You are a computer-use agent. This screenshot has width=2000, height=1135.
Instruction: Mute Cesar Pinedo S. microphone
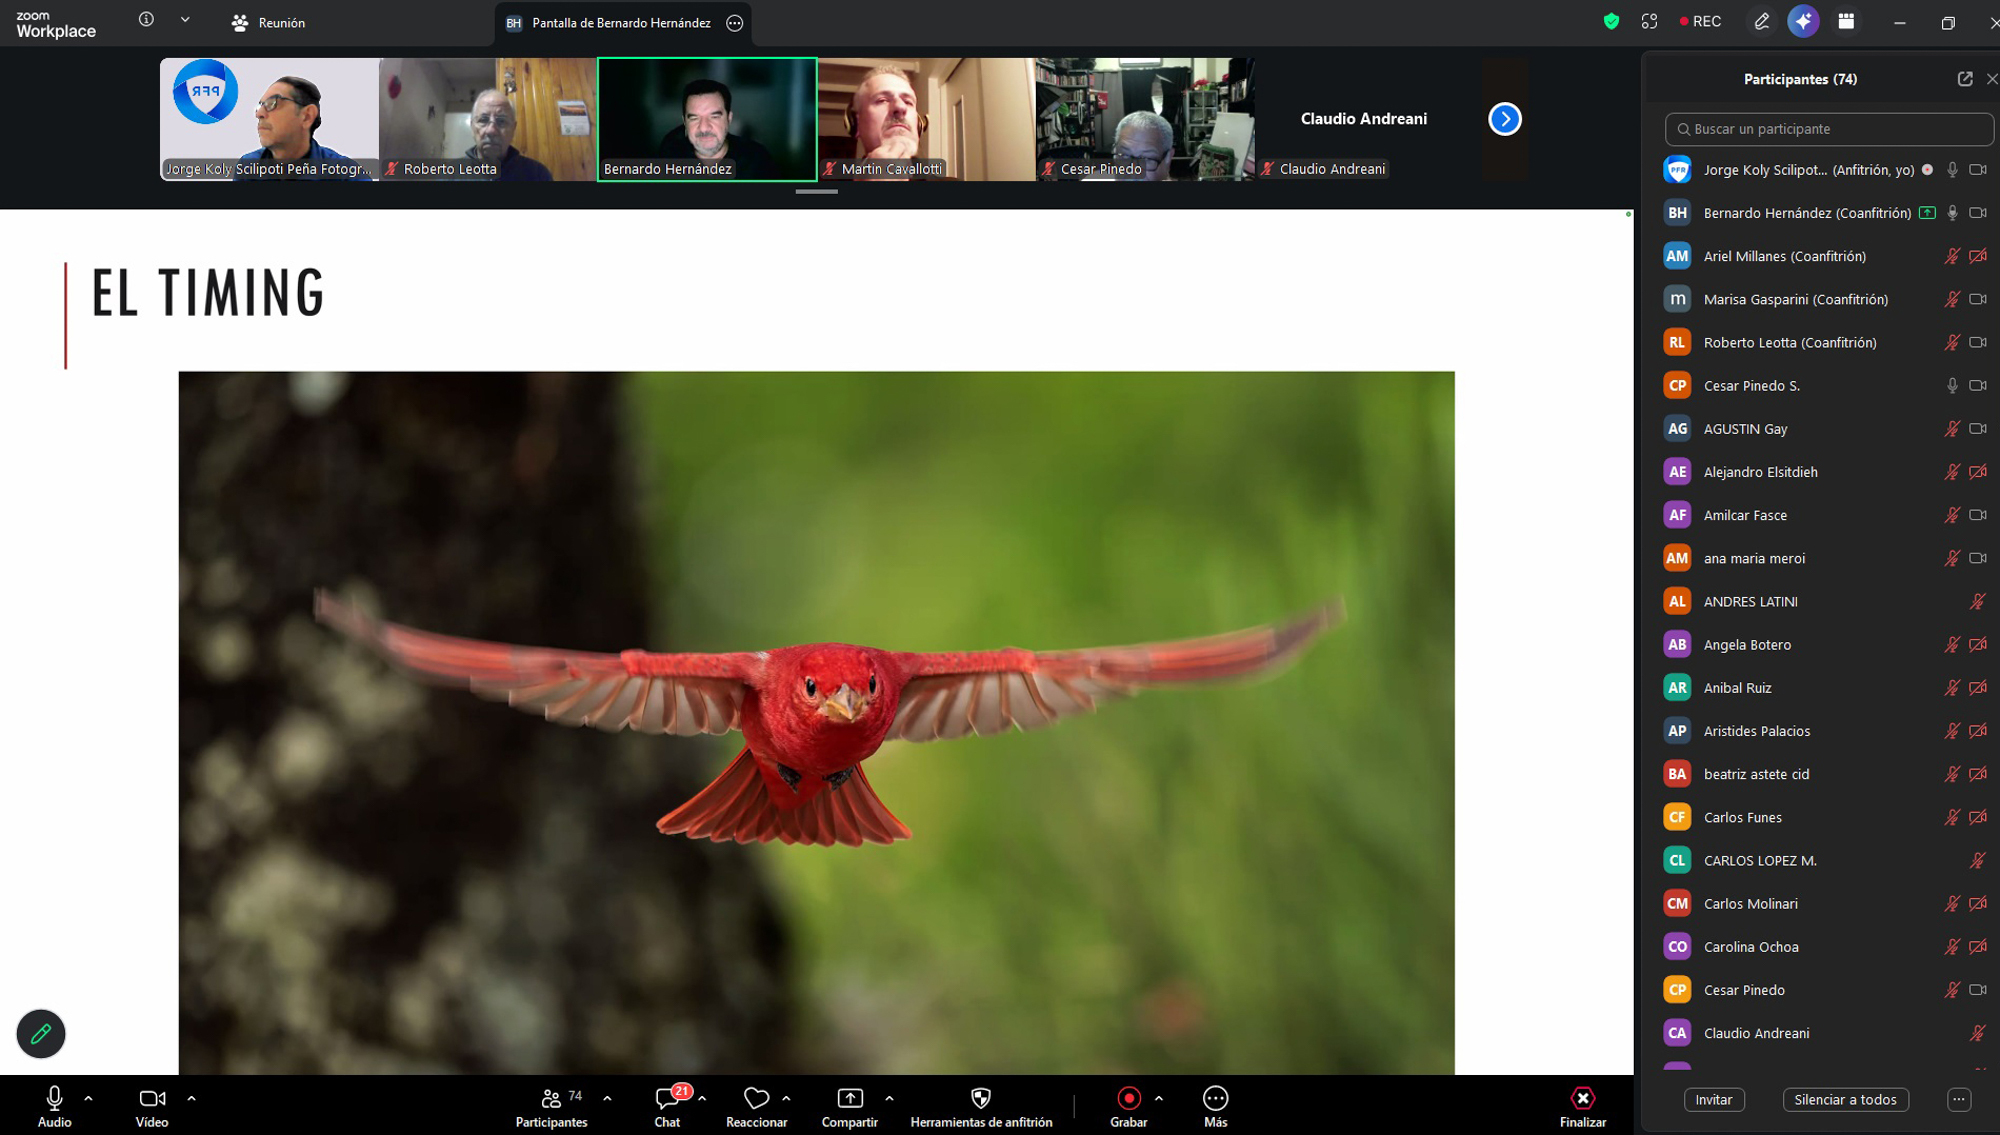[x=1952, y=386]
